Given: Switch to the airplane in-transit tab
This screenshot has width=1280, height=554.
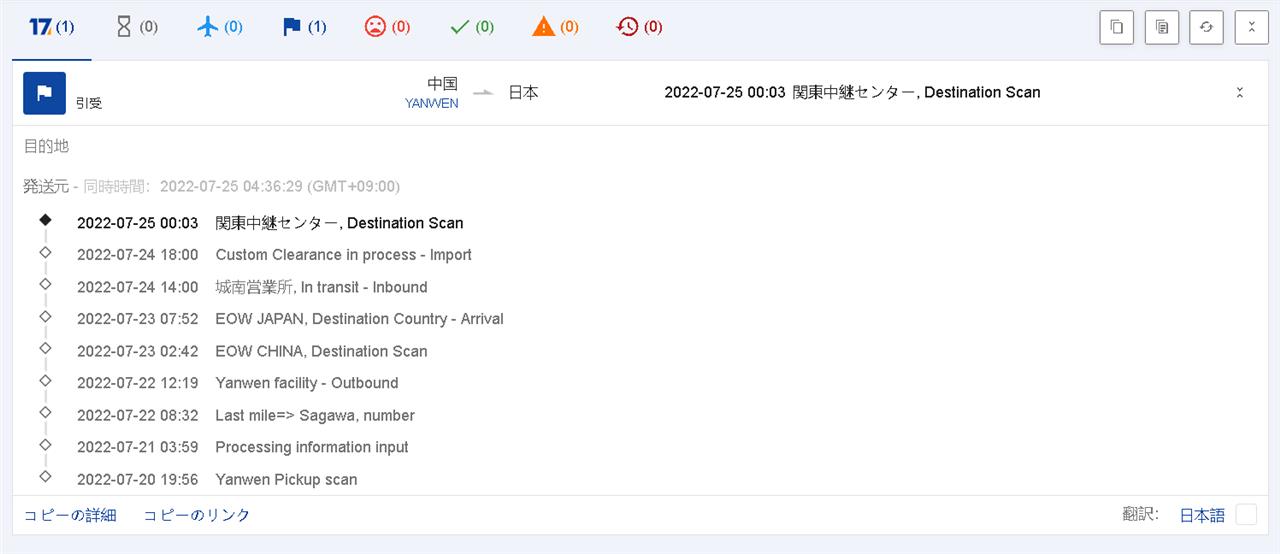Looking at the screenshot, I should tap(220, 28).
